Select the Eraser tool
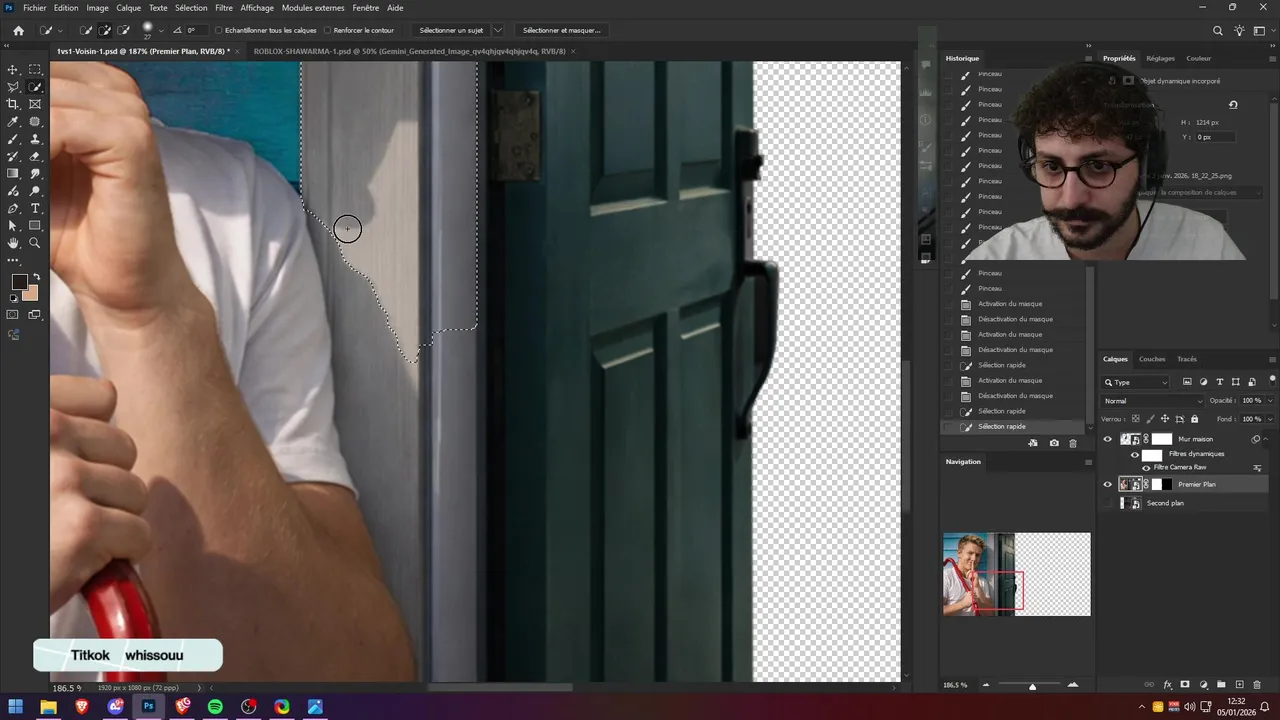1280x720 pixels. click(x=35, y=156)
